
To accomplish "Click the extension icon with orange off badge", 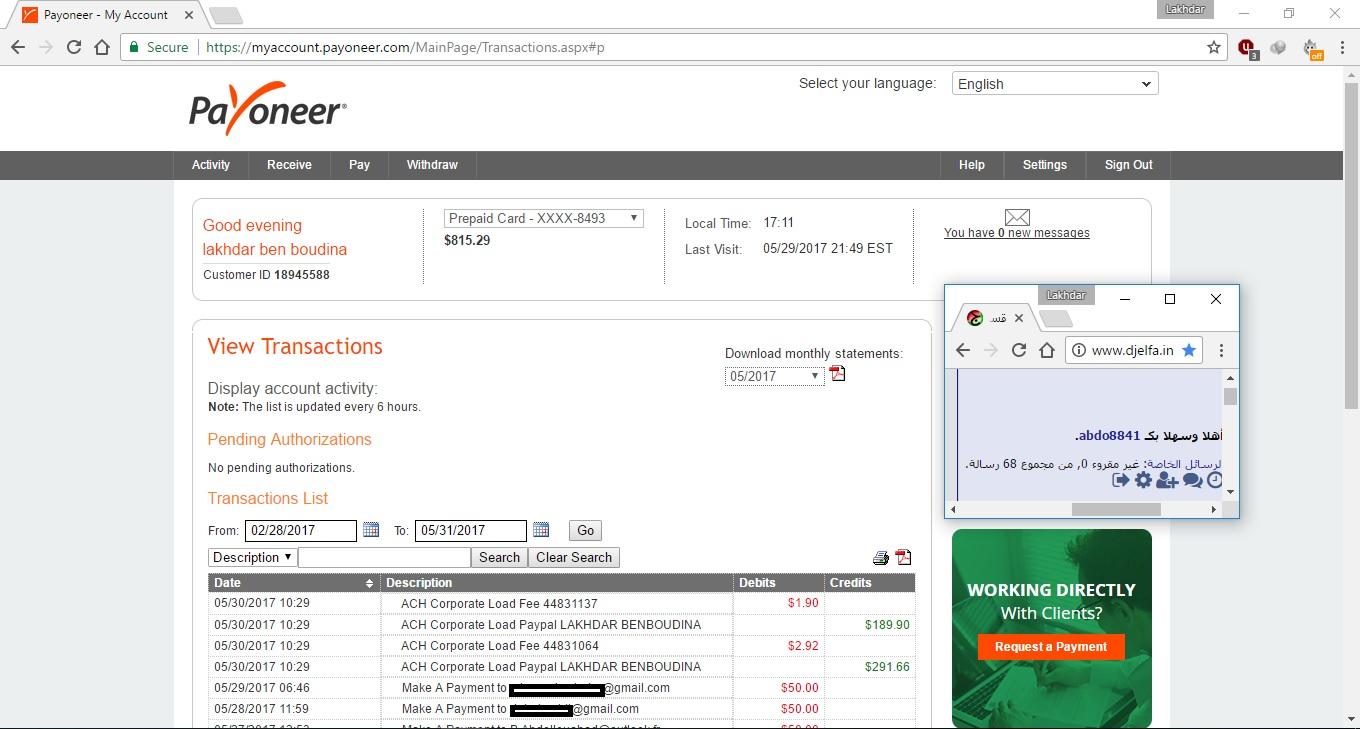I will pos(1312,48).
